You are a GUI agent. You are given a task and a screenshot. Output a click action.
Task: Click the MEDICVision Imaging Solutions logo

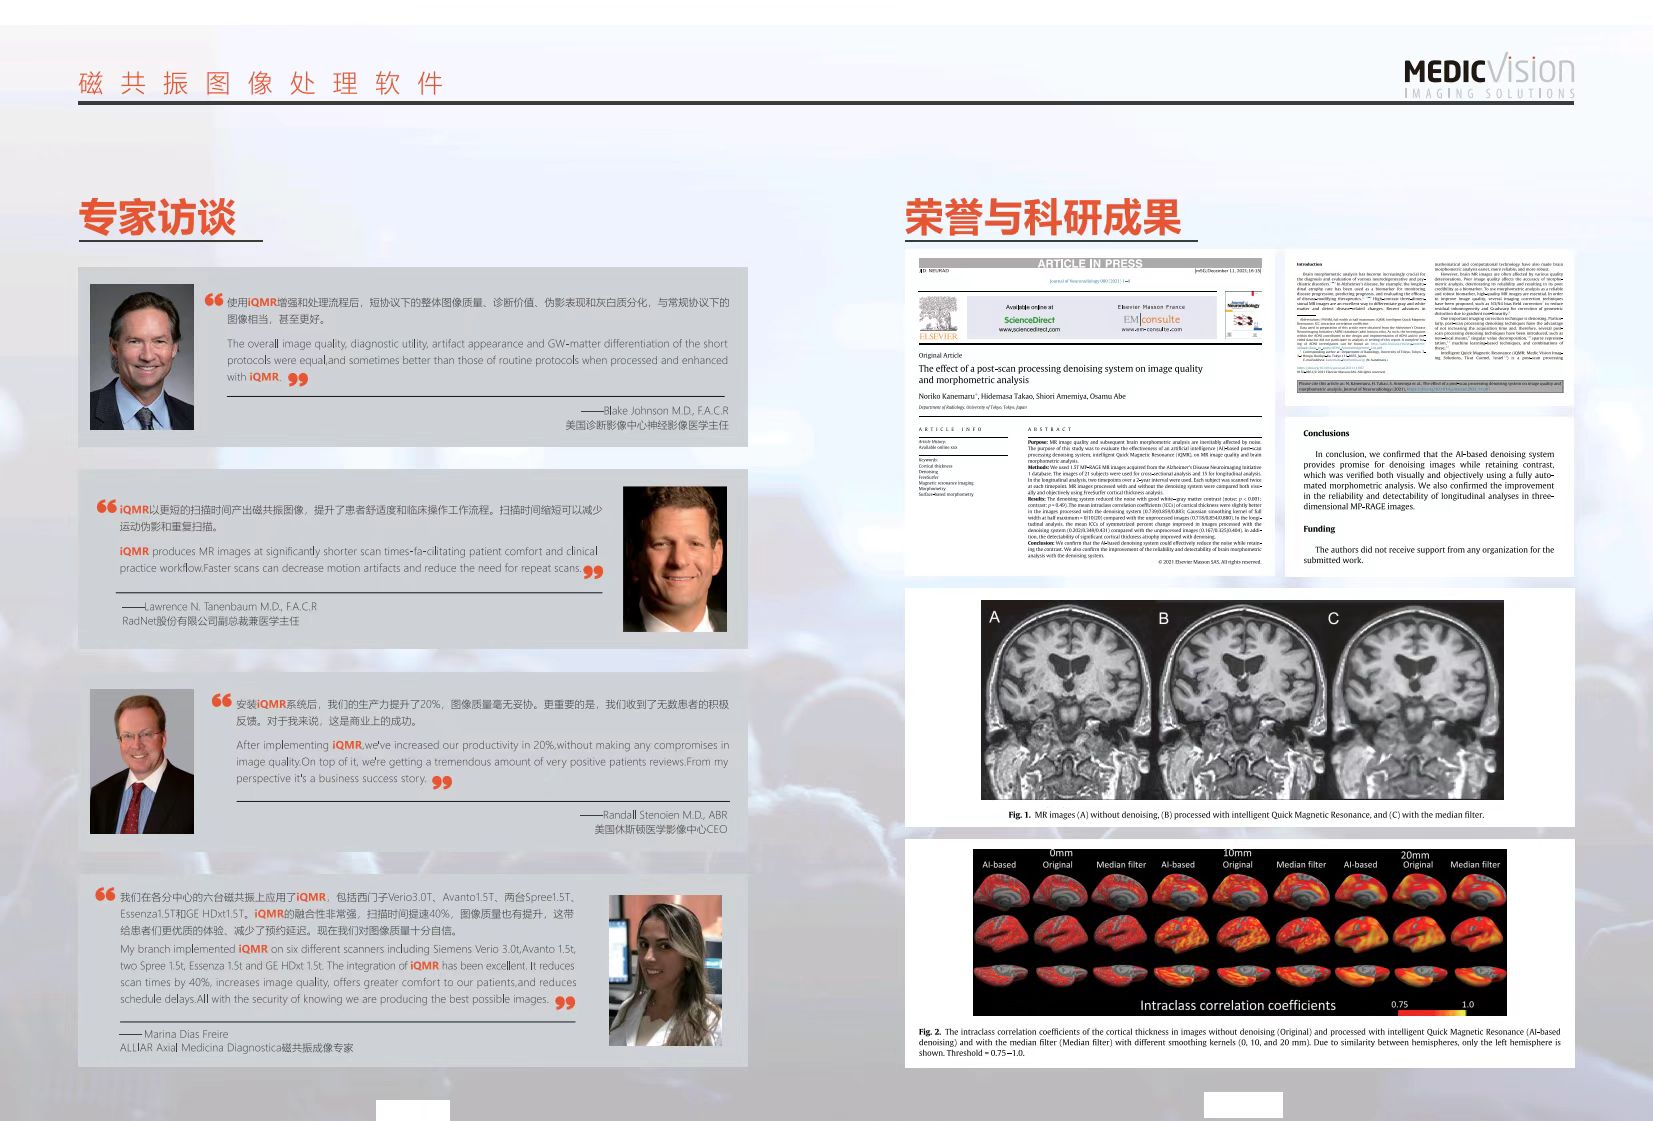1489,77
